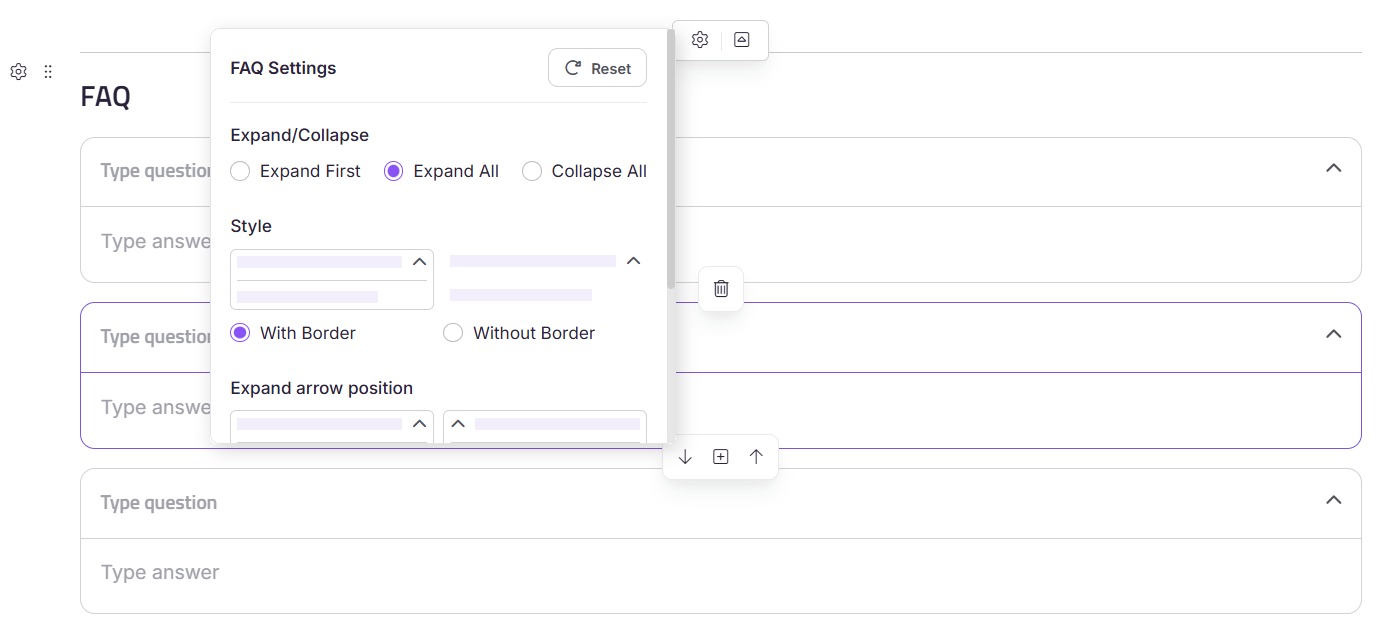1378x629 pixels.
Task: Click the 'Style' section label
Action: point(251,226)
